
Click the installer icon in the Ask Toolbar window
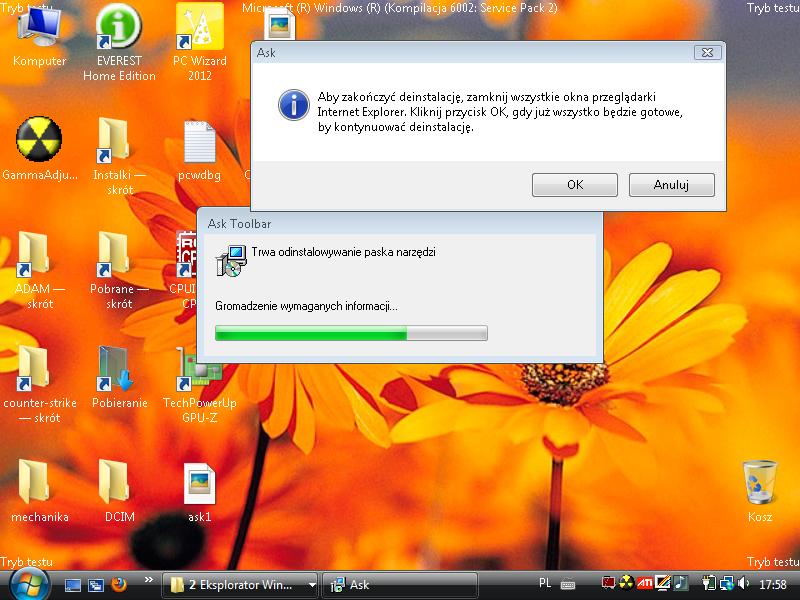click(231, 260)
